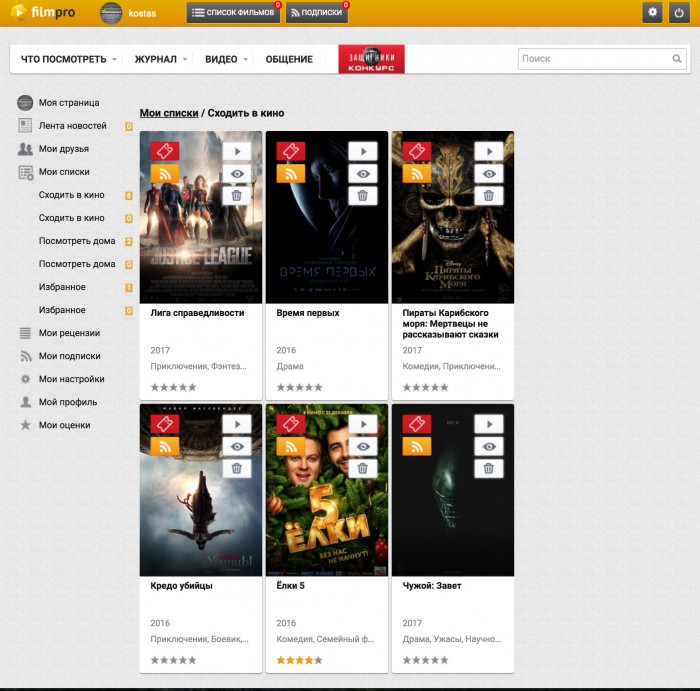Viewport: 700px width, 691px height.
Task: Open Лента новостей in sidebar
Action: [x=62, y=125]
